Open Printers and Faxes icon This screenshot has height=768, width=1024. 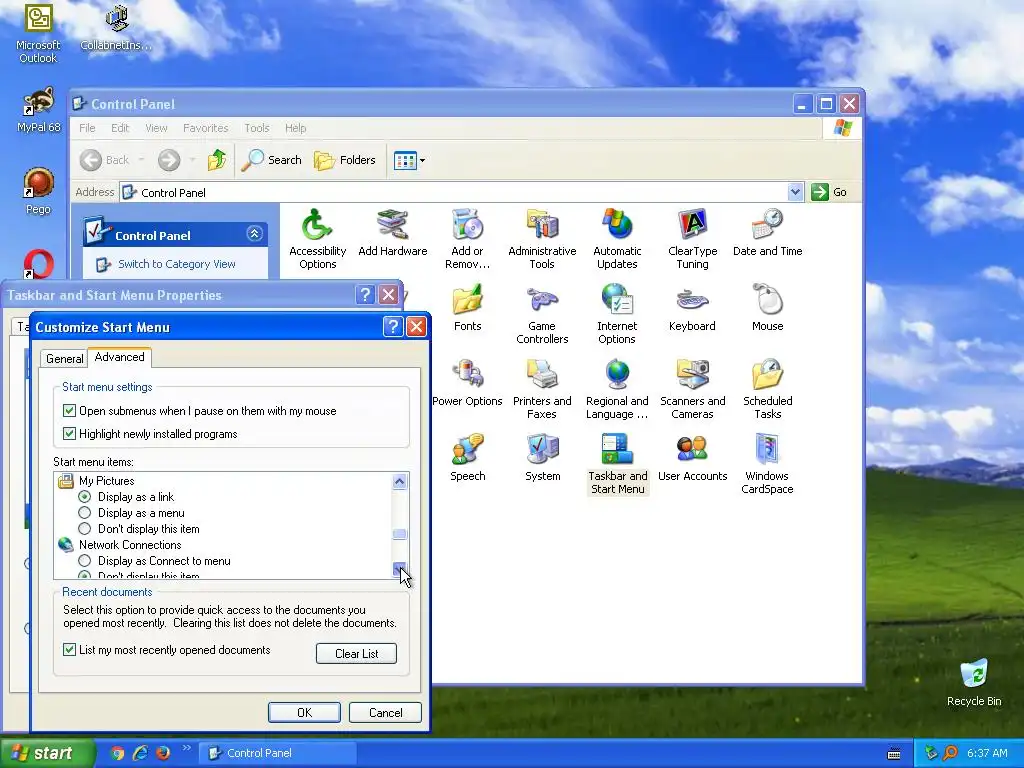(x=542, y=389)
